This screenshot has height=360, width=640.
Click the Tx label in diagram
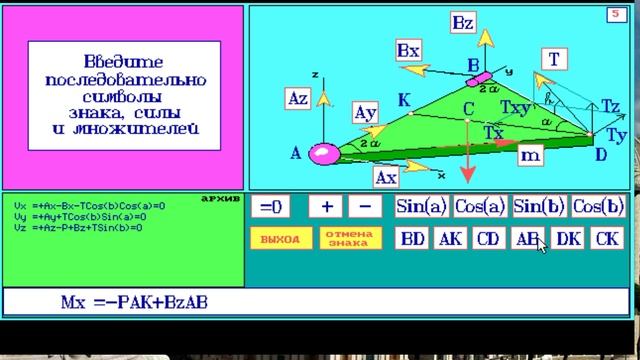(x=494, y=132)
